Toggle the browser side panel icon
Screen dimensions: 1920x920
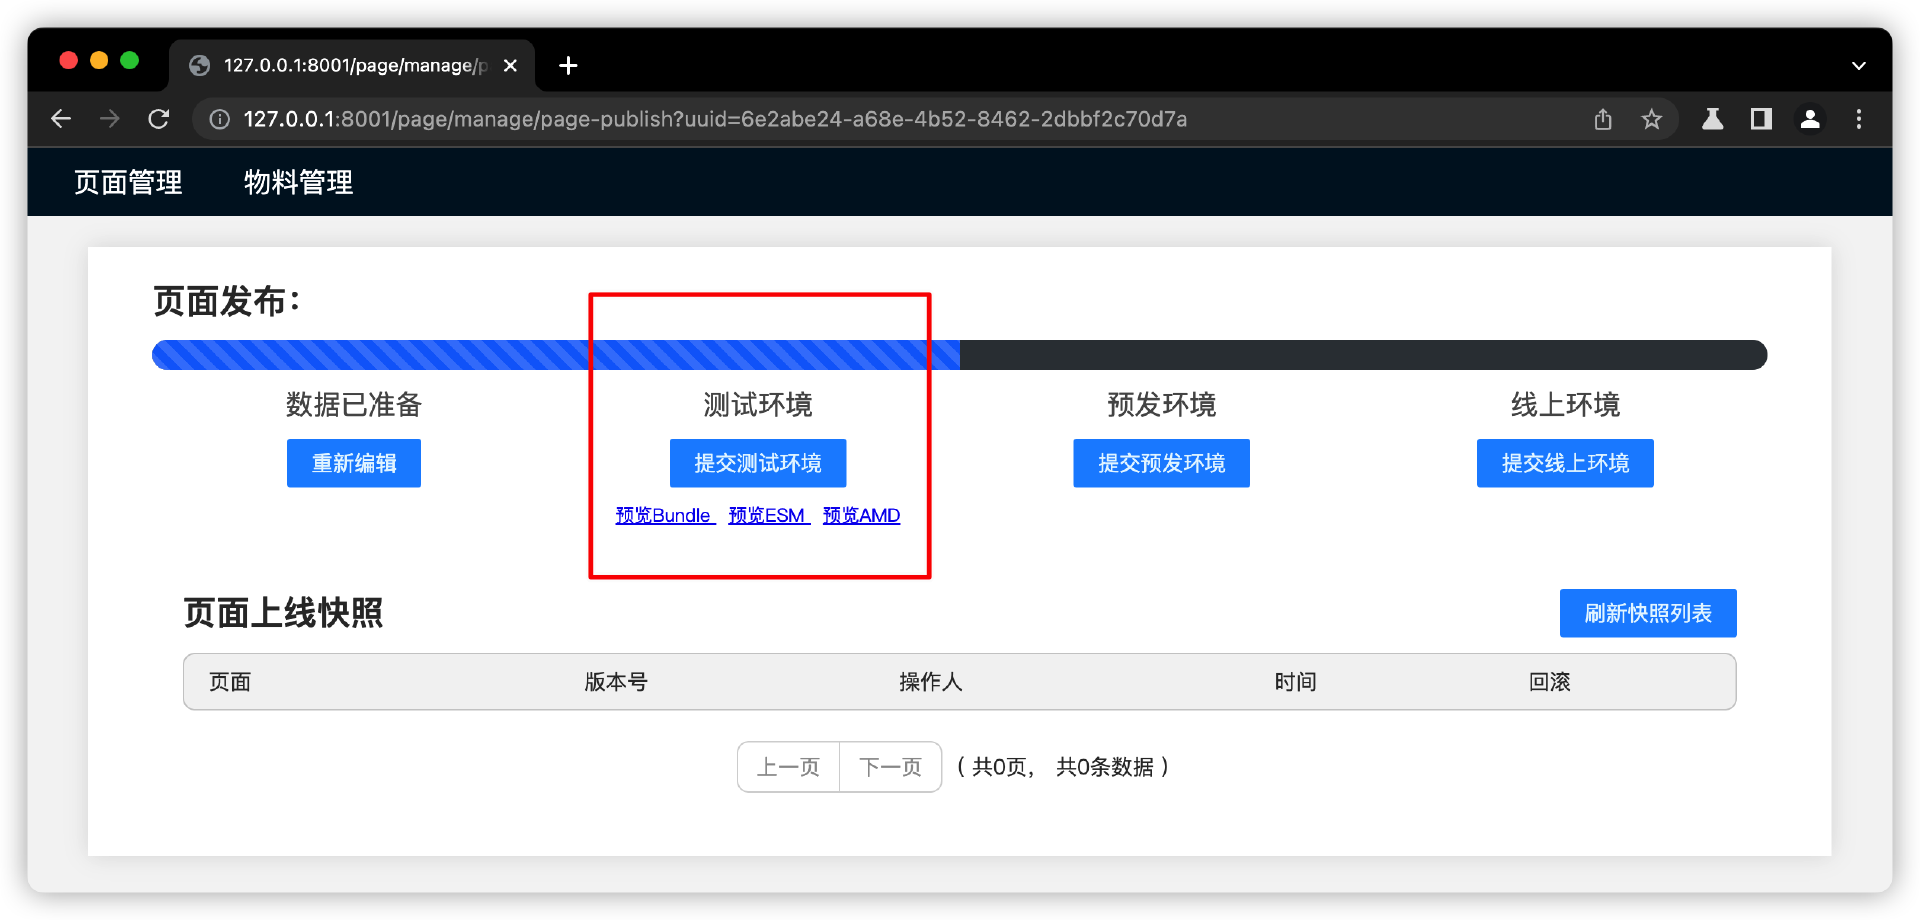click(x=1761, y=119)
